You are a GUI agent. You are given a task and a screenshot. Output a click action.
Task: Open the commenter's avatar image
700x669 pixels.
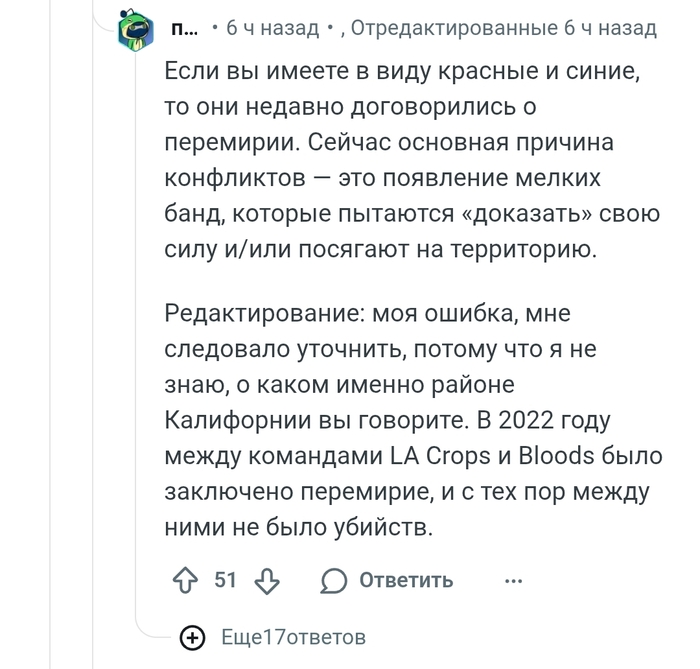[134, 32]
